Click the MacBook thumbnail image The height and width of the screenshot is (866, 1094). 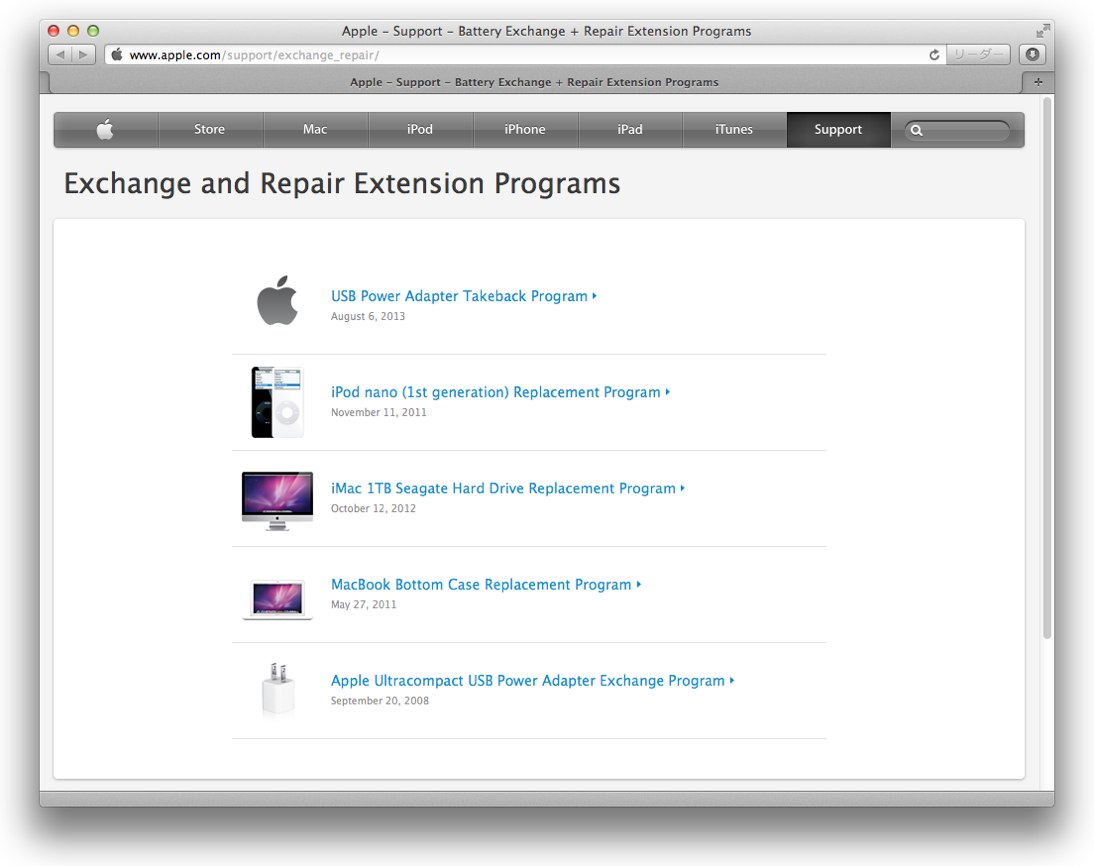[x=277, y=599]
